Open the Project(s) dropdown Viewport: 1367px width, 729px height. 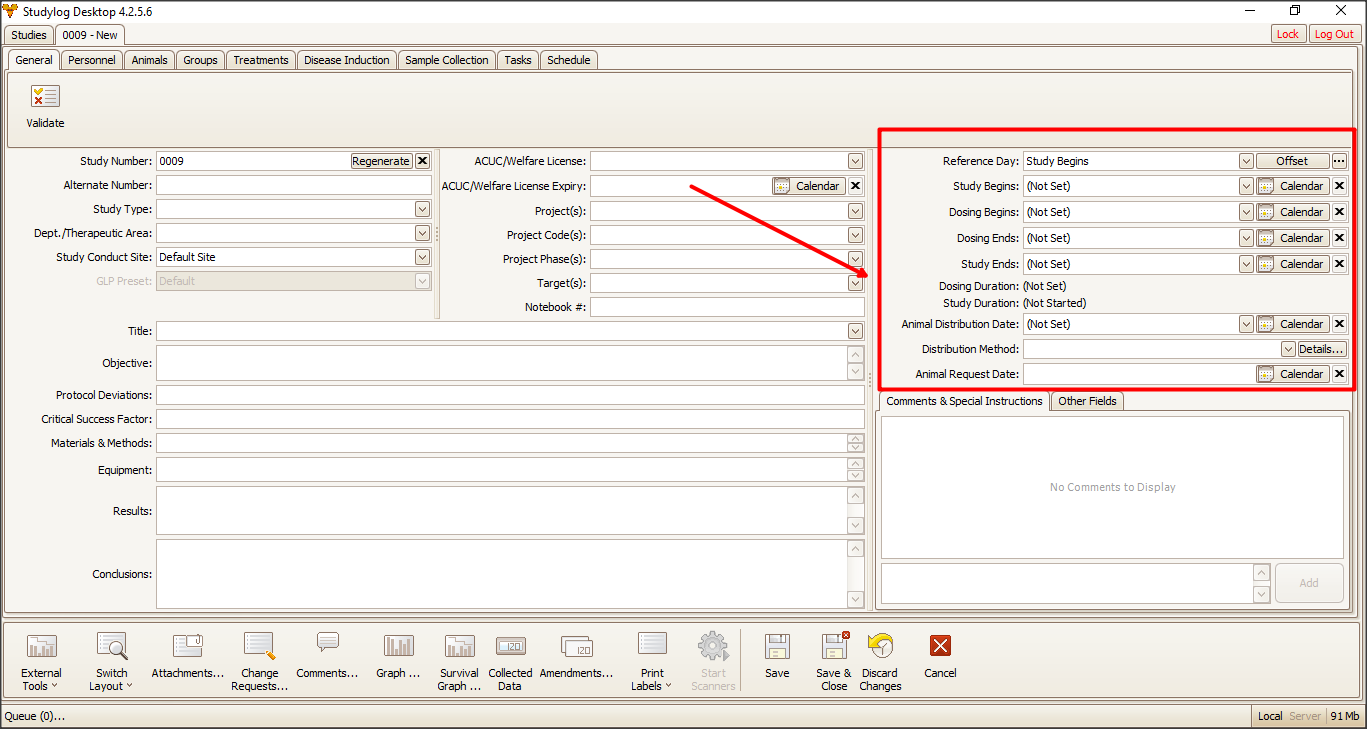pyautogui.click(x=855, y=211)
